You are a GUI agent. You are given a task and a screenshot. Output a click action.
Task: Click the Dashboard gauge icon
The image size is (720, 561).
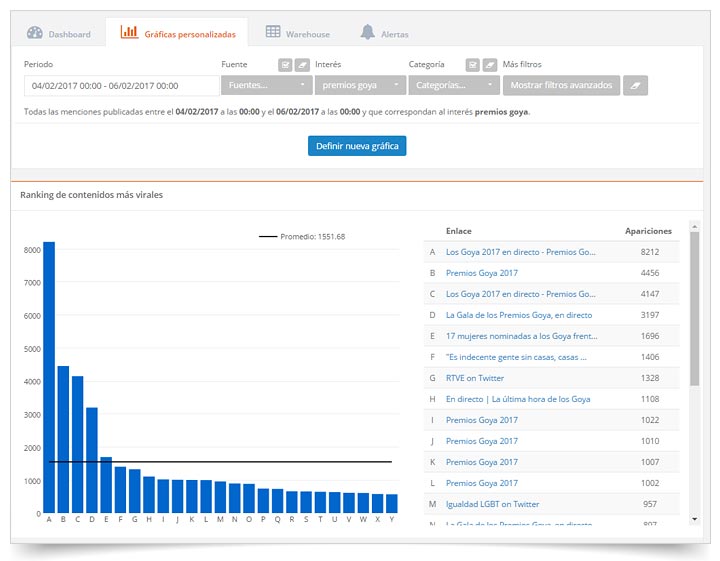pyautogui.click(x=35, y=33)
